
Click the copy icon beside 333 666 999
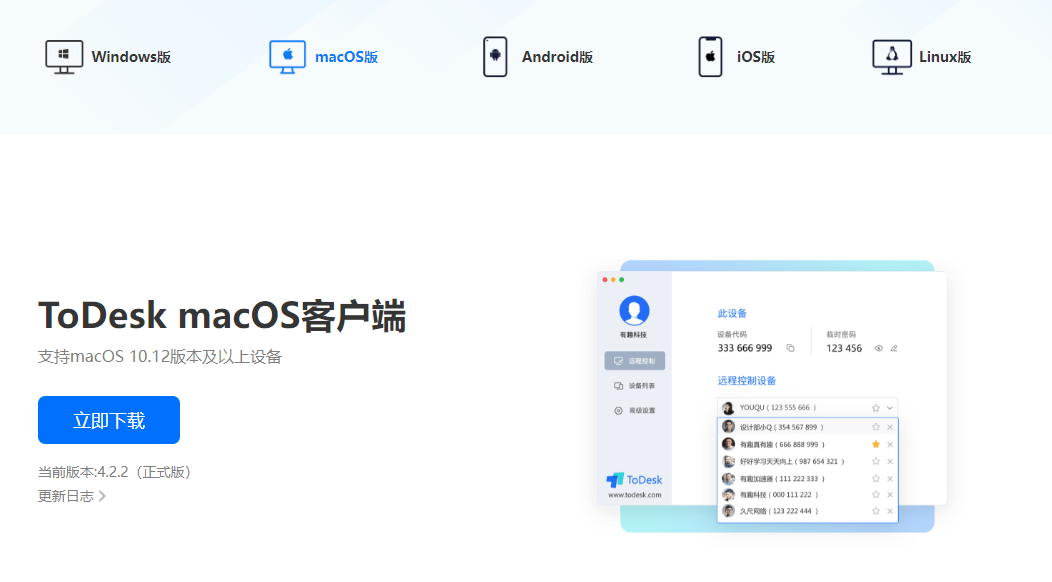point(790,348)
